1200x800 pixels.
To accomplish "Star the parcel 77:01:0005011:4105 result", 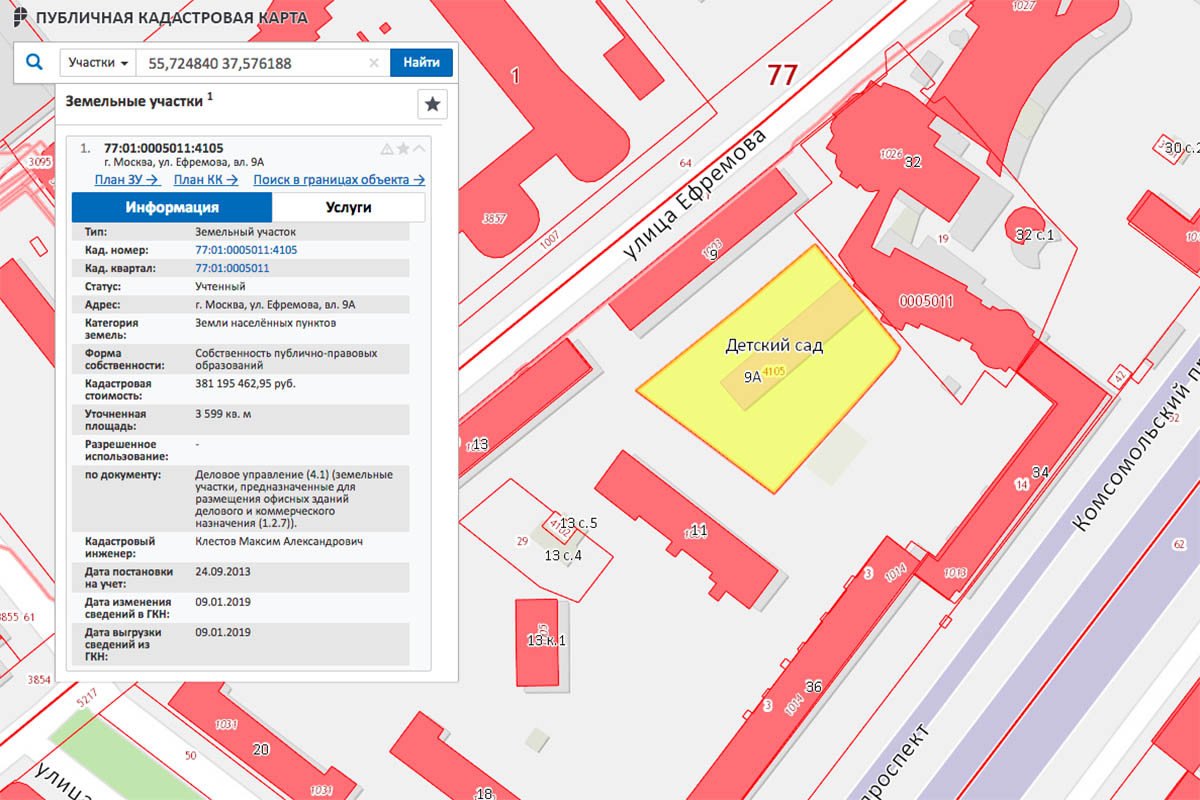I will pos(403,149).
